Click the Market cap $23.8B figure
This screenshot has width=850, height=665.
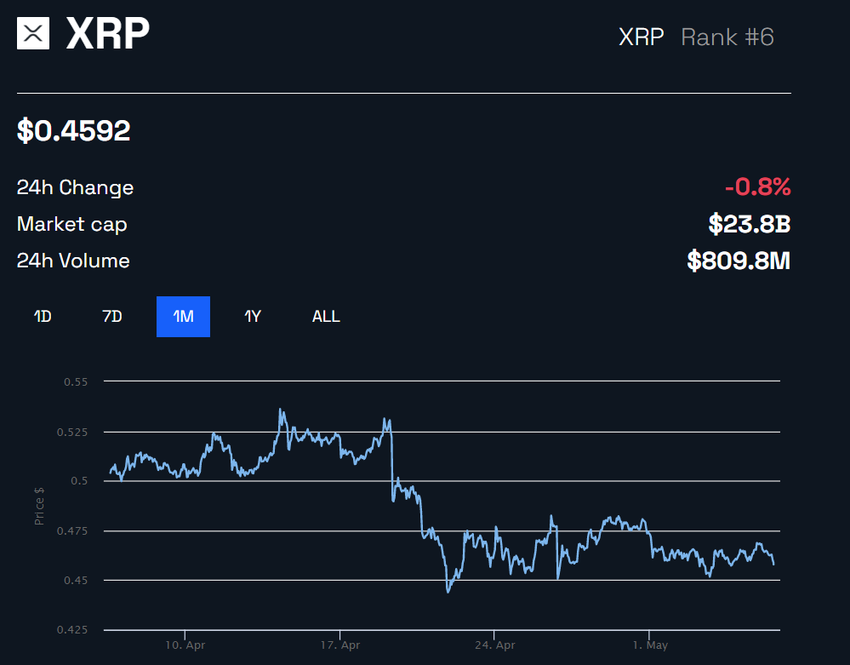click(750, 224)
